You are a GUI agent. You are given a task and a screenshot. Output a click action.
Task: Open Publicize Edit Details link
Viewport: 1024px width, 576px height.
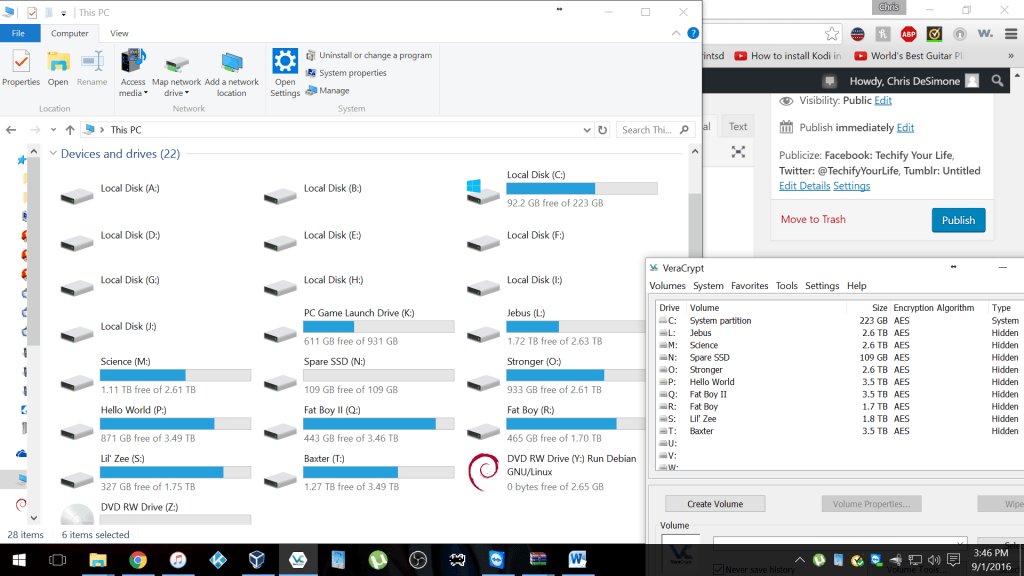pos(805,186)
